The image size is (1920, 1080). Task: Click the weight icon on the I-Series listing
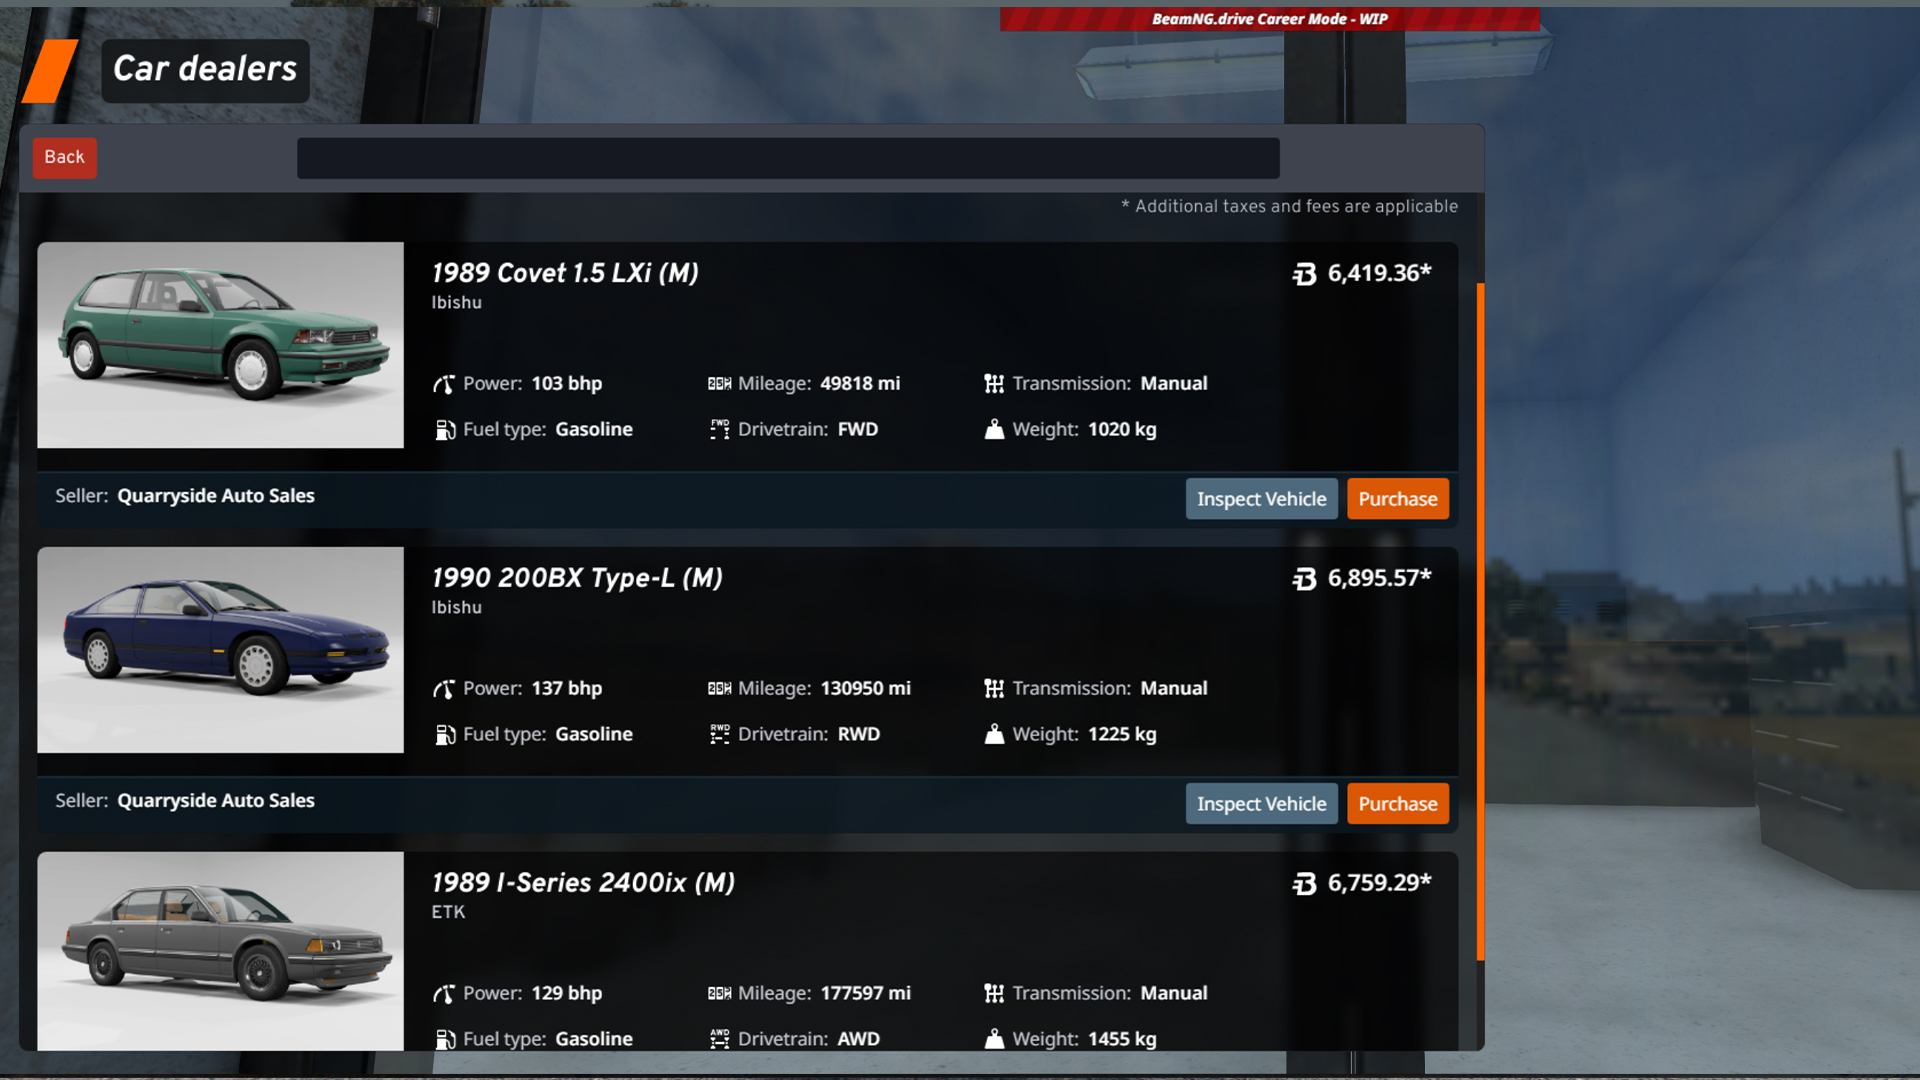tap(993, 1038)
